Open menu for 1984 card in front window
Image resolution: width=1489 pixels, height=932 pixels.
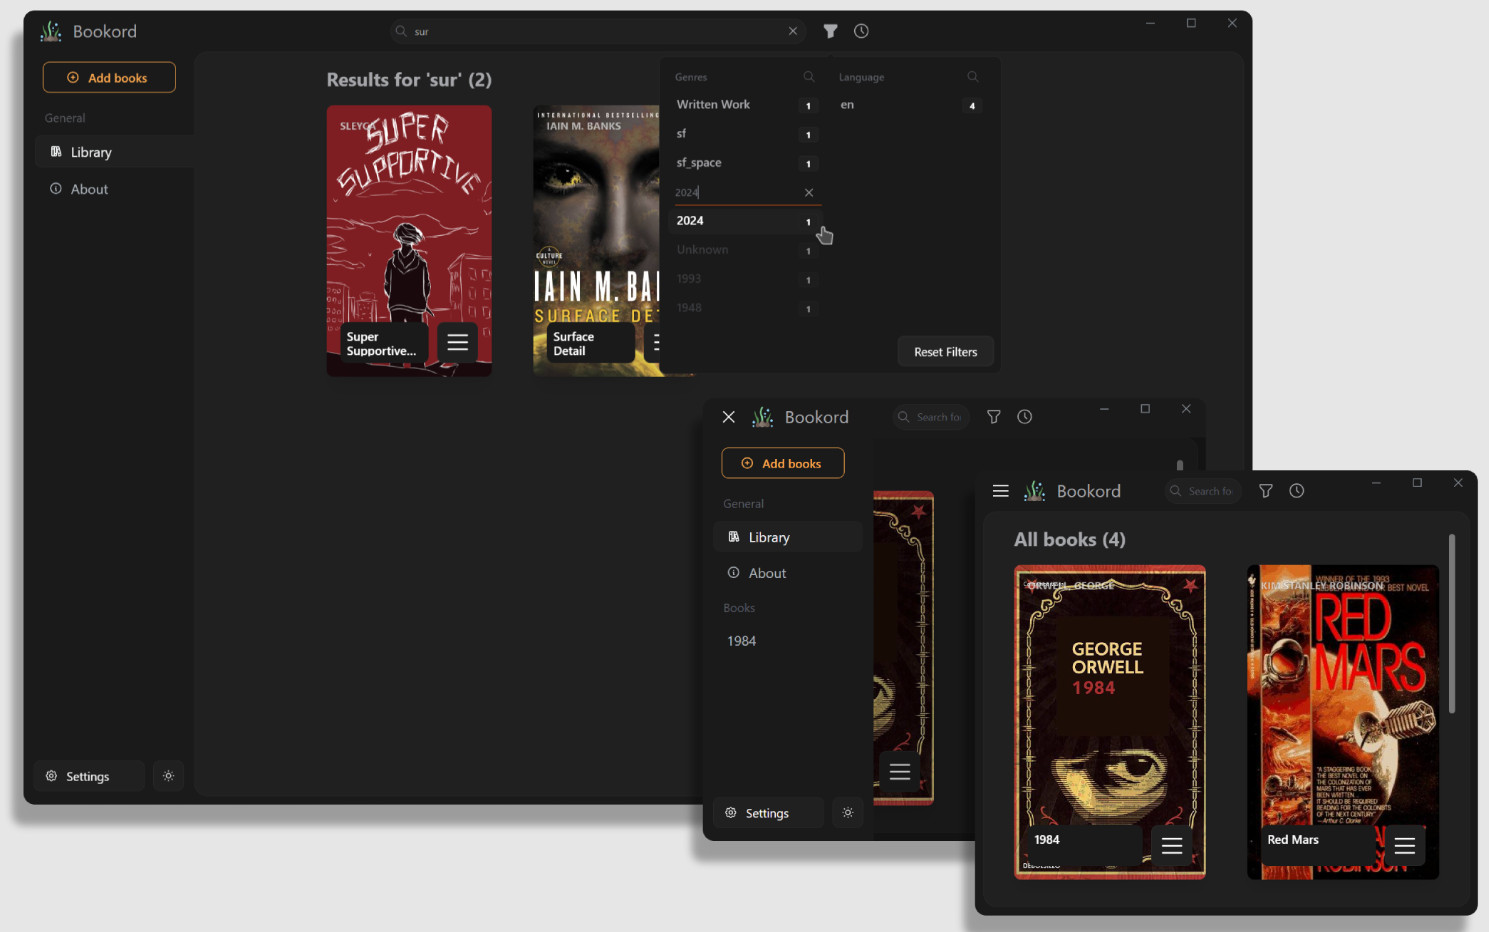click(x=1172, y=846)
